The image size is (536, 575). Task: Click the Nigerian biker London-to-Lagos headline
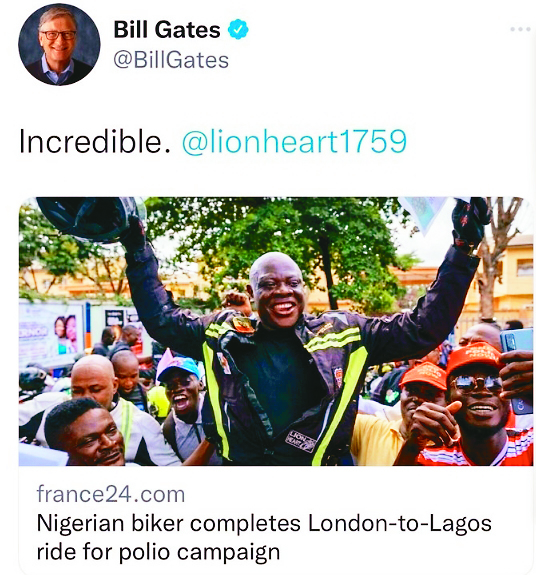tap(264, 523)
